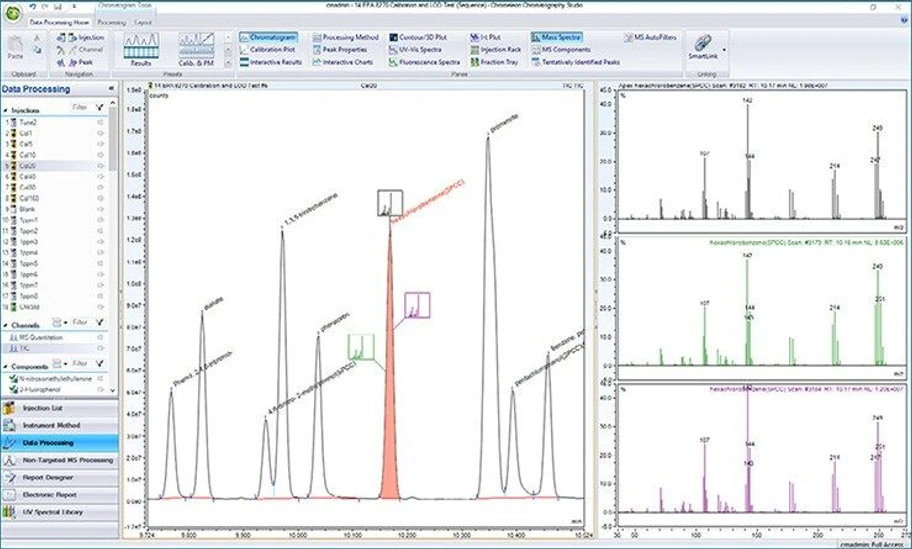The height and width of the screenshot is (549, 912).
Task: Collapse the Channels section triangle
Action: (x=6, y=325)
